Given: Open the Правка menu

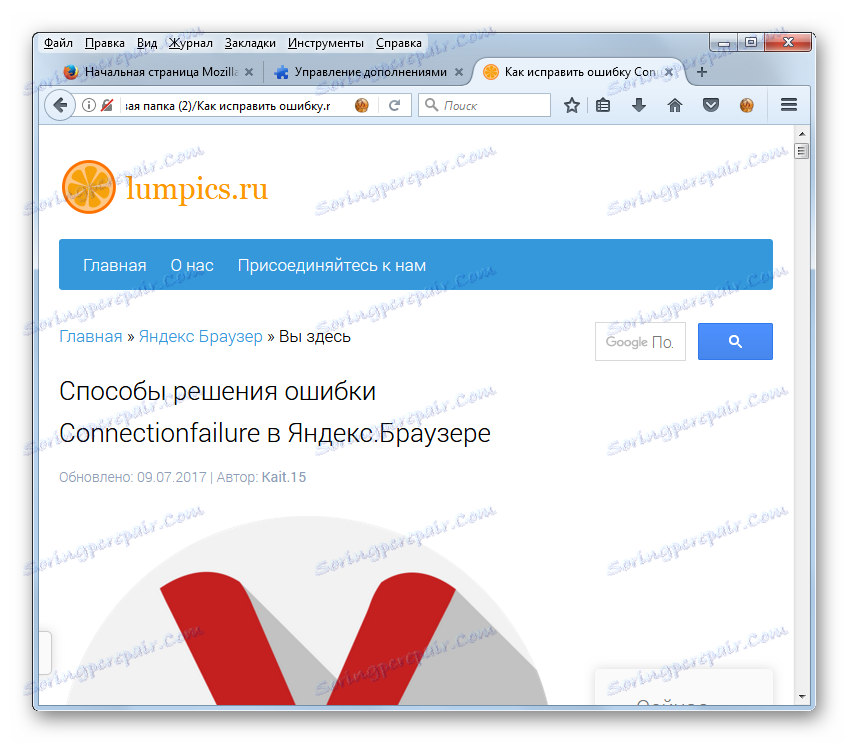Looking at the screenshot, I should [x=105, y=43].
